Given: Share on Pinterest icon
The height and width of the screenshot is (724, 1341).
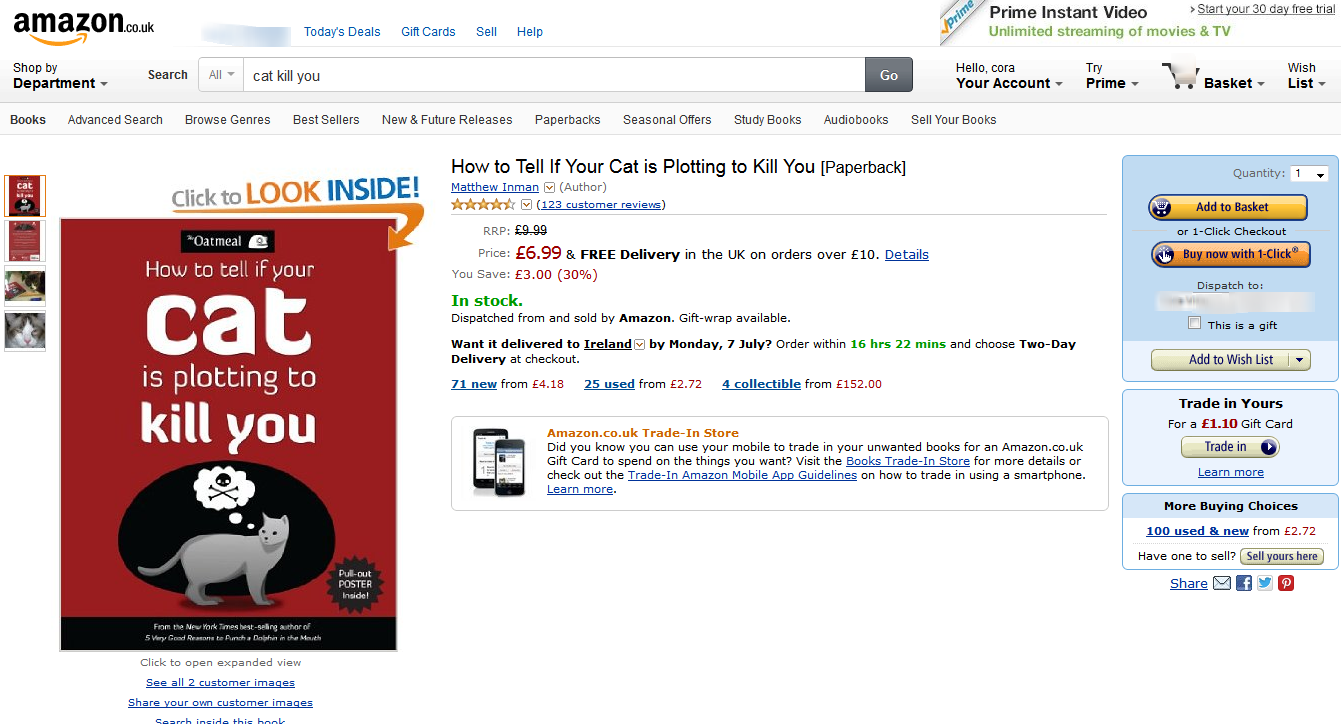Looking at the screenshot, I should click(x=1286, y=583).
